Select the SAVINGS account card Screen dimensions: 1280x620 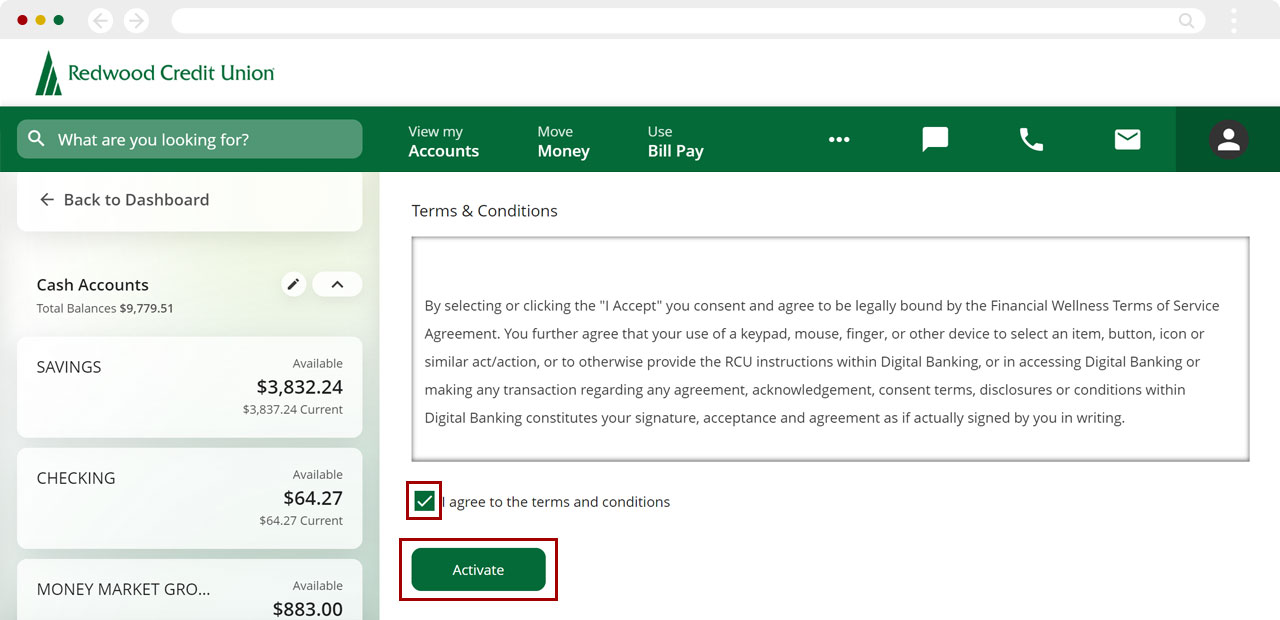[189, 387]
